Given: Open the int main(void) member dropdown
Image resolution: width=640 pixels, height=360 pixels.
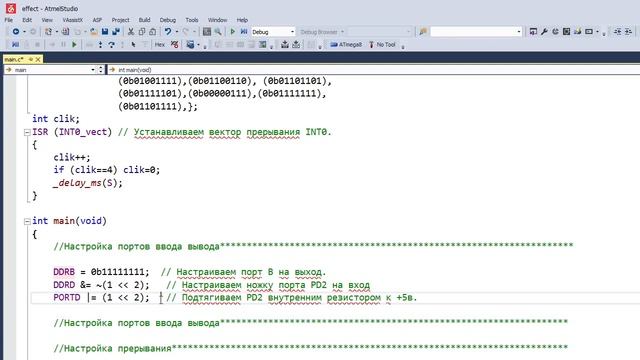Looking at the screenshot, I should [x=373, y=70].
